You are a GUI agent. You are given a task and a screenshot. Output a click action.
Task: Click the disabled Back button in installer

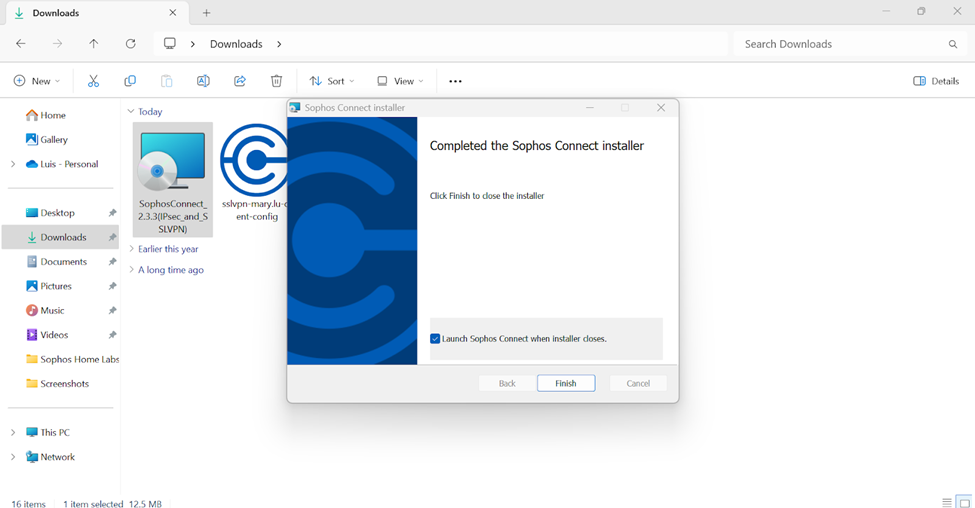pyautogui.click(x=507, y=383)
